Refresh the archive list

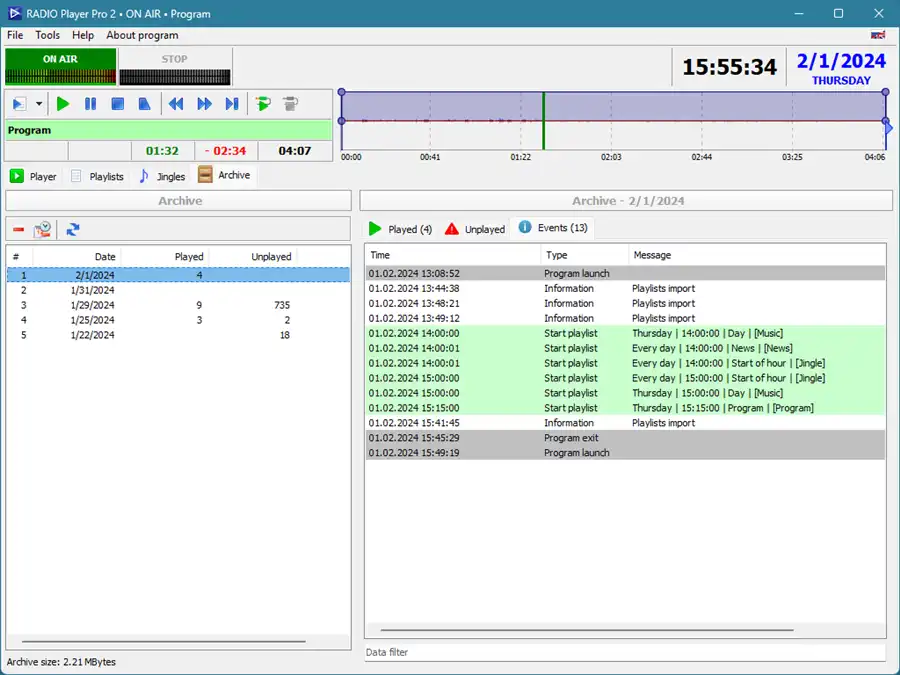[72, 230]
